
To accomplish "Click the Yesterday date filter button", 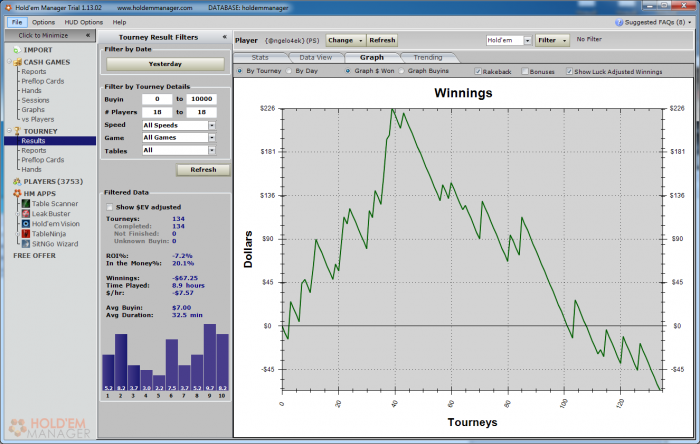I will (x=165, y=63).
